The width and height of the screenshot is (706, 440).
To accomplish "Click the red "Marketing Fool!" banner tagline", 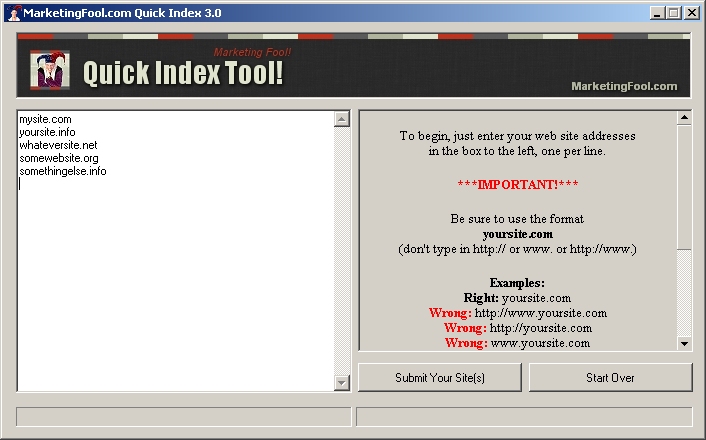I will (x=252, y=52).
